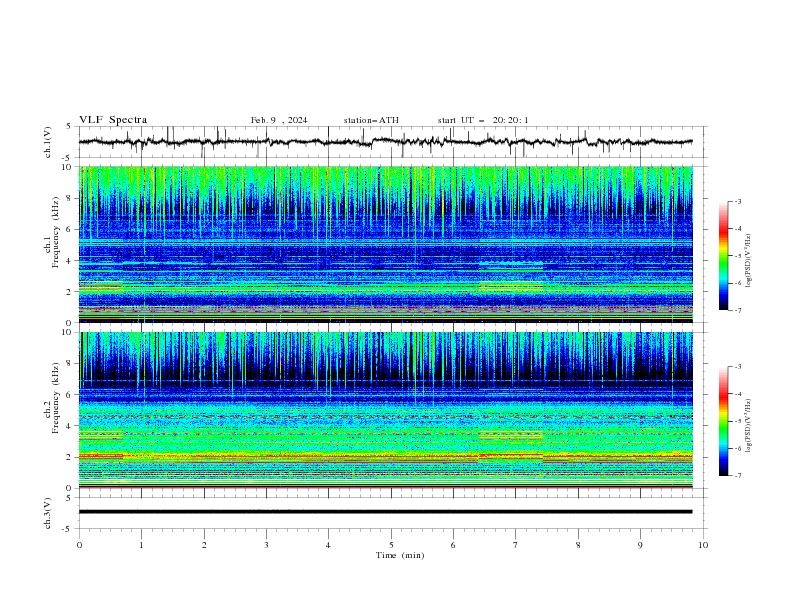
Task: Click ch.1 frequency axis tick "8"
Action: point(71,198)
